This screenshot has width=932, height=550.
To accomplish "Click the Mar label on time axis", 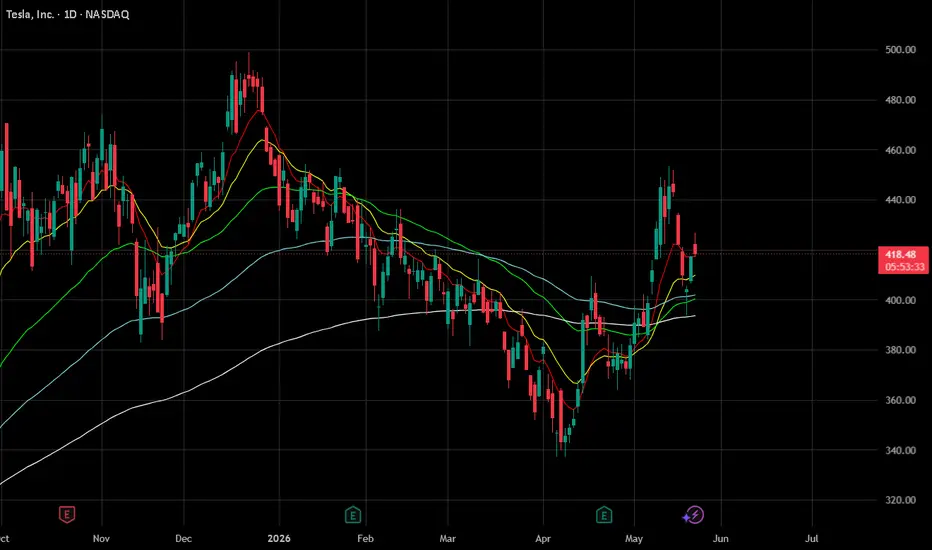I will click(447, 539).
